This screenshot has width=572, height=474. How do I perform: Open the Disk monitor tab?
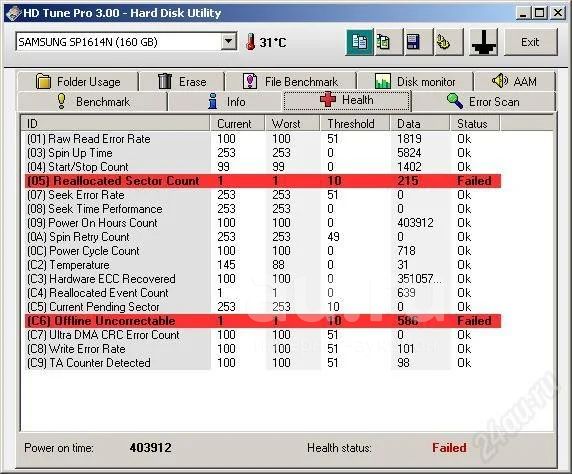point(415,81)
